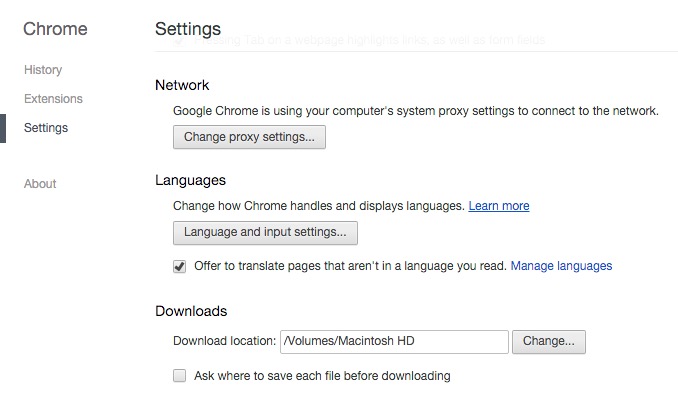
Task: Uncheck Offer to translate pages checkbox
Action: click(x=179, y=266)
